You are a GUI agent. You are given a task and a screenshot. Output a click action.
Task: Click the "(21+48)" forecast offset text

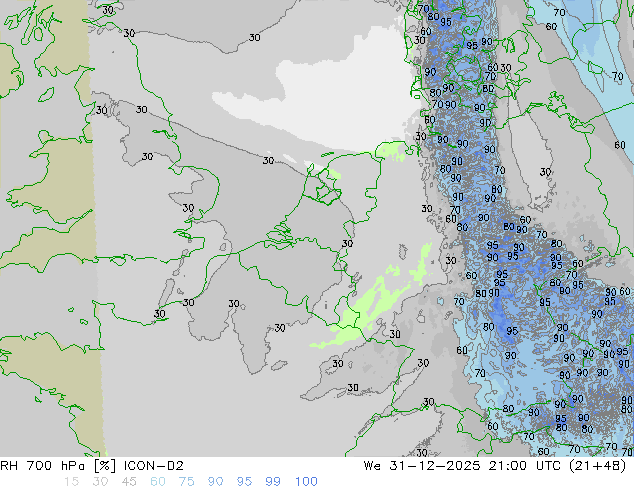[597, 466]
